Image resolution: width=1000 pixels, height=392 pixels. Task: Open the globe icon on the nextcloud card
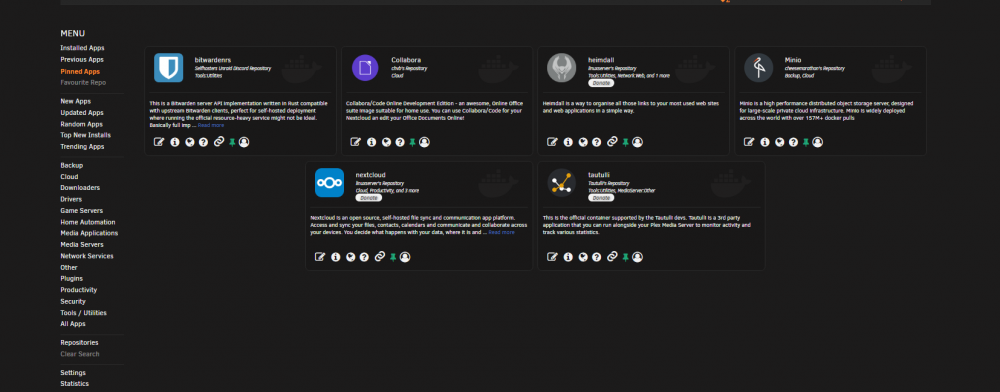pyautogui.click(x=350, y=257)
